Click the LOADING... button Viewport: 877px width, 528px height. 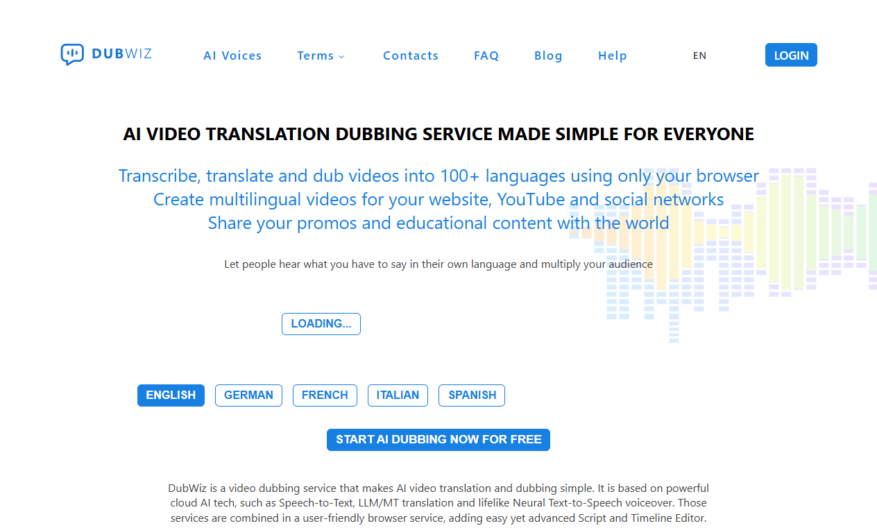(x=321, y=324)
